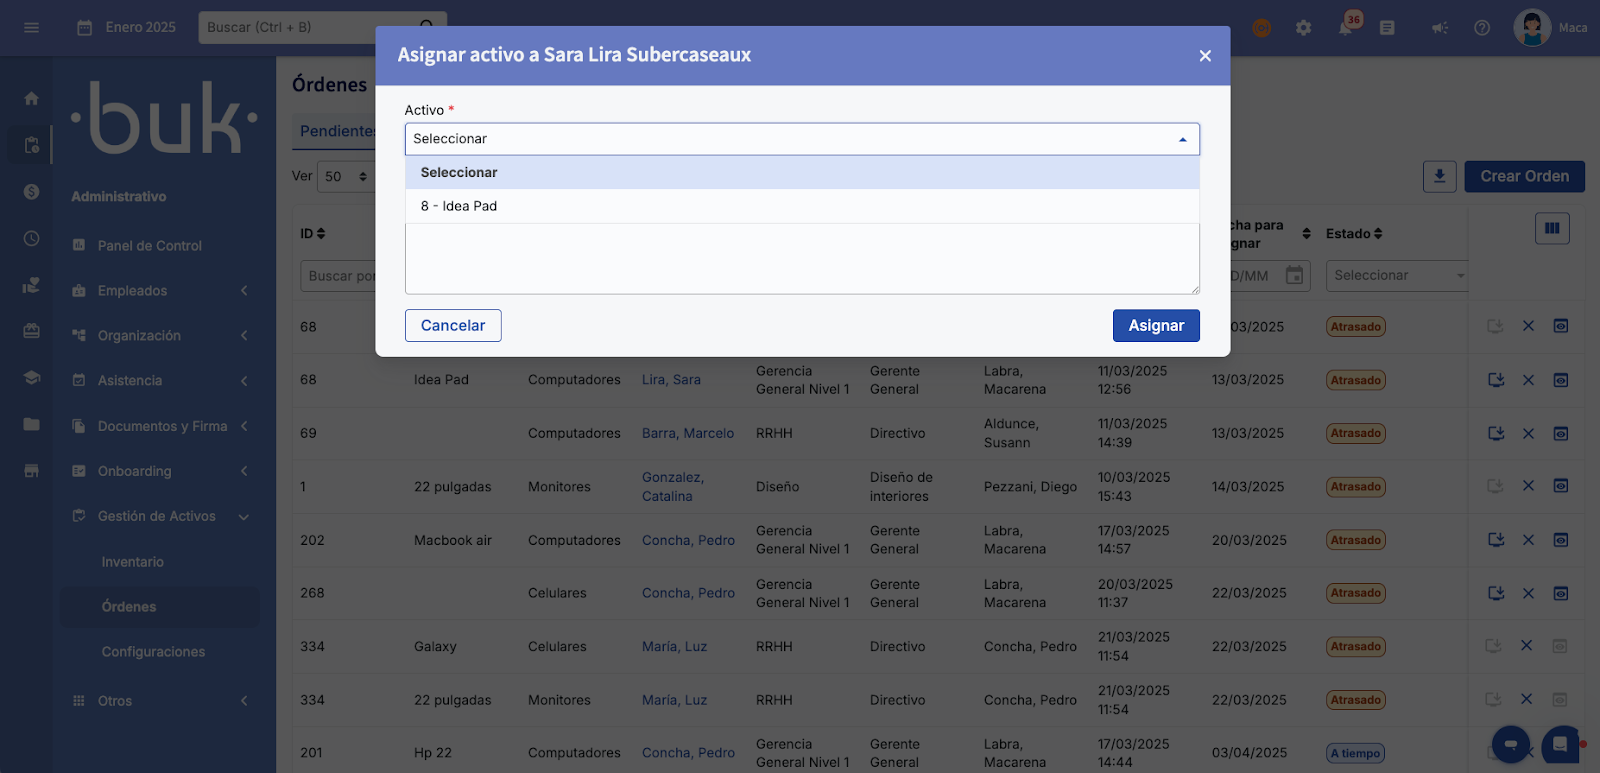Open the column visibility icon in the table header
Screen dimensions: 1600x773
coord(1551,228)
